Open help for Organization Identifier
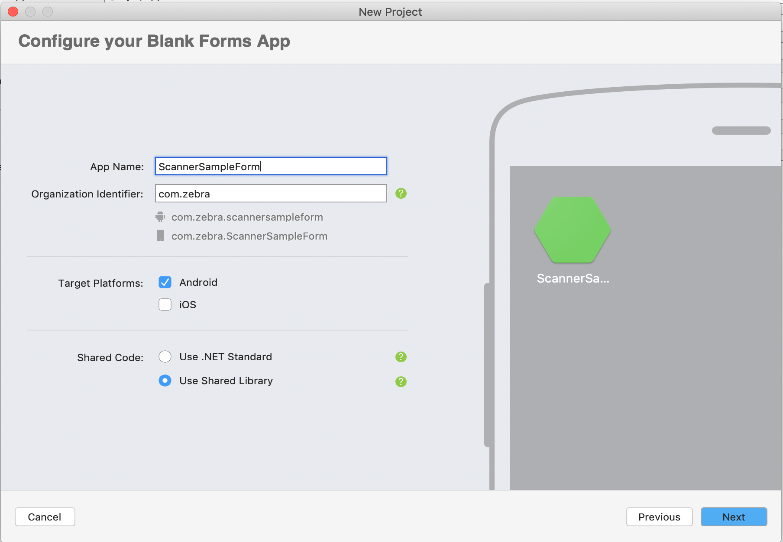This screenshot has height=542, width=783. pos(401,194)
